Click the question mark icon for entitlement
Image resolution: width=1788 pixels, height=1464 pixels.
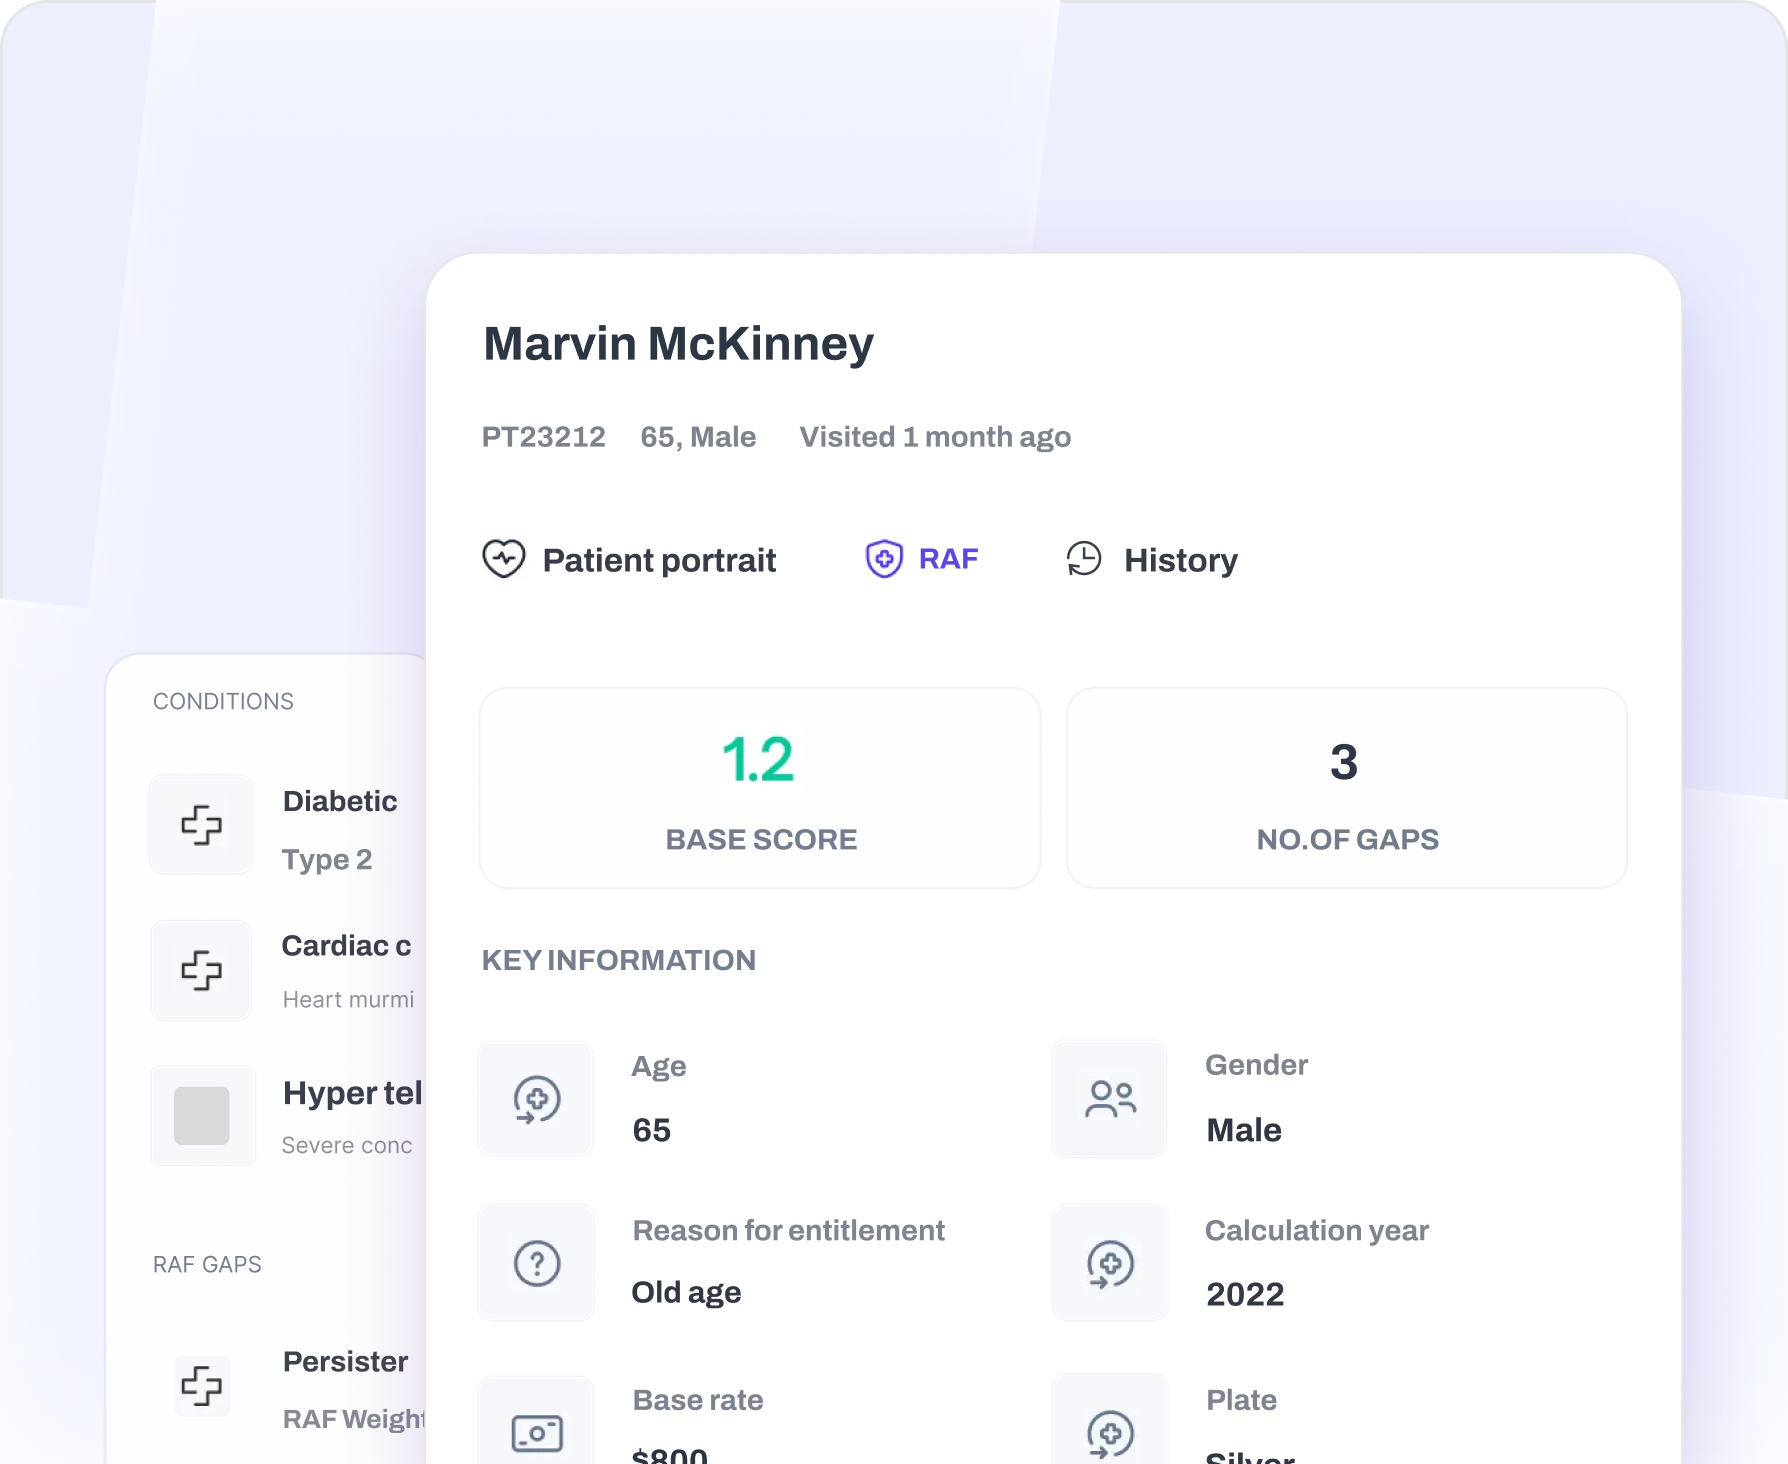537,1263
